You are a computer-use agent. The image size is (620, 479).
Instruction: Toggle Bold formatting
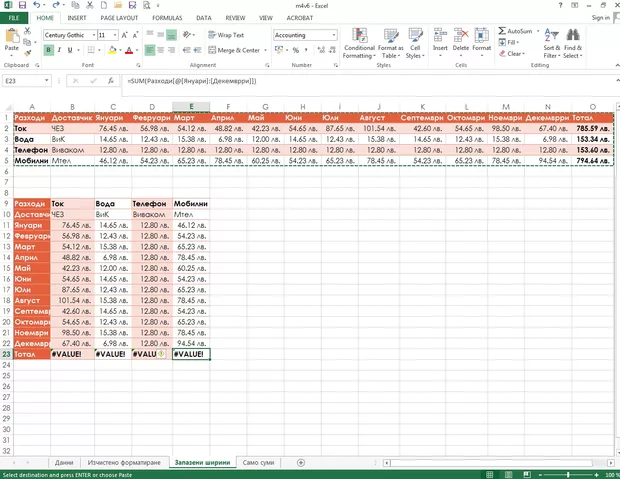[50, 50]
